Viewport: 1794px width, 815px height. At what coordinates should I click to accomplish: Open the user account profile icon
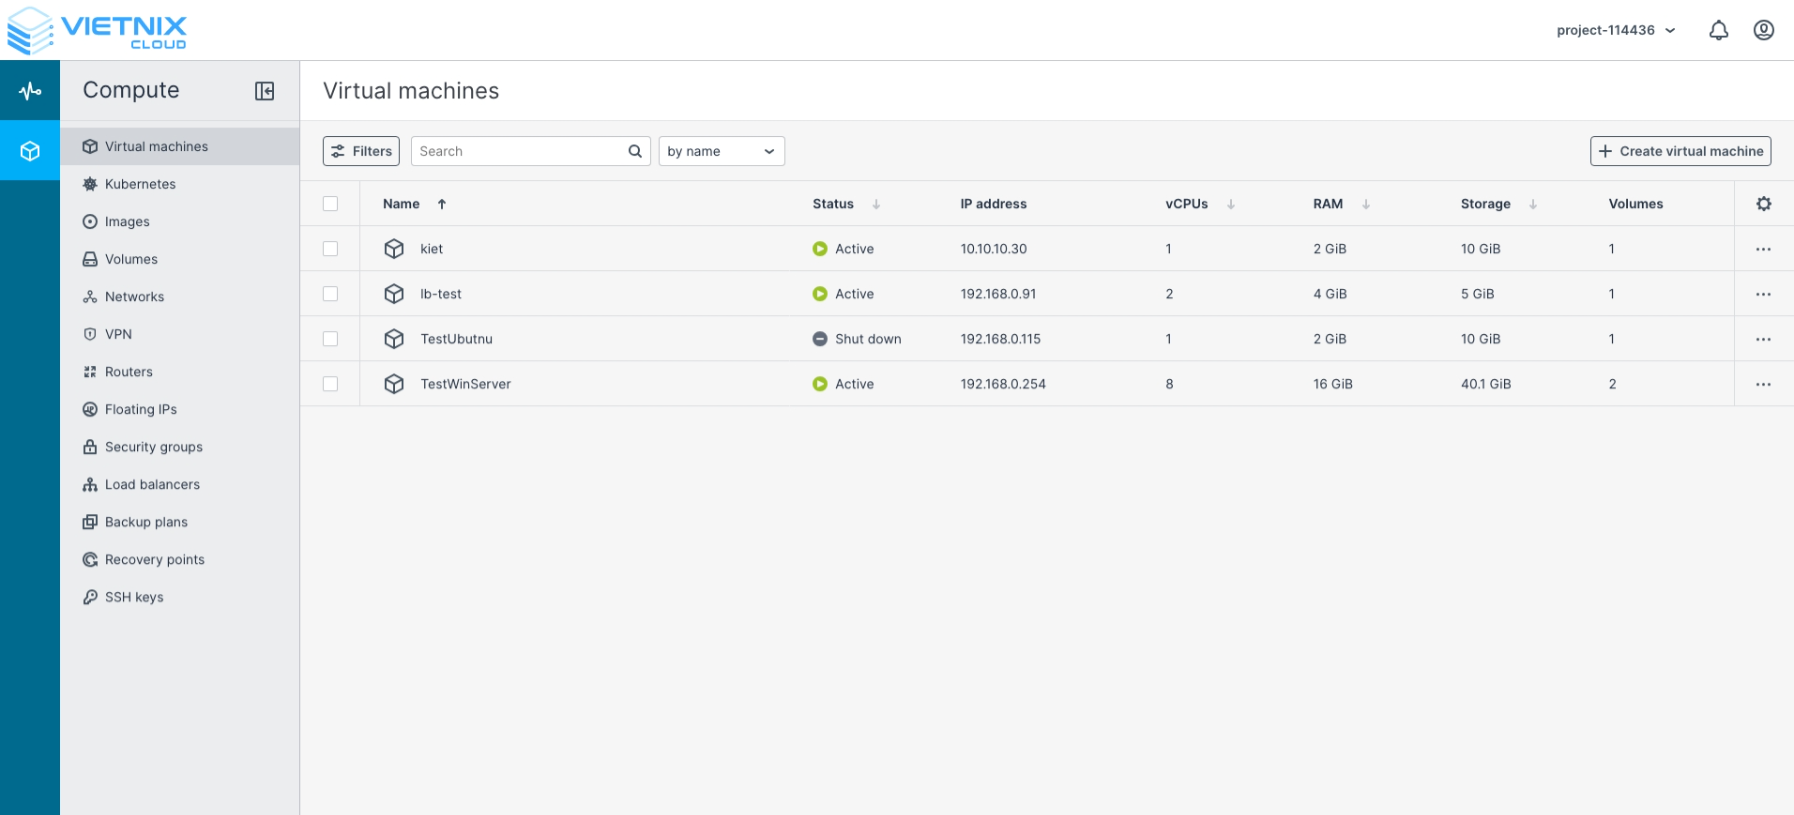tap(1763, 30)
